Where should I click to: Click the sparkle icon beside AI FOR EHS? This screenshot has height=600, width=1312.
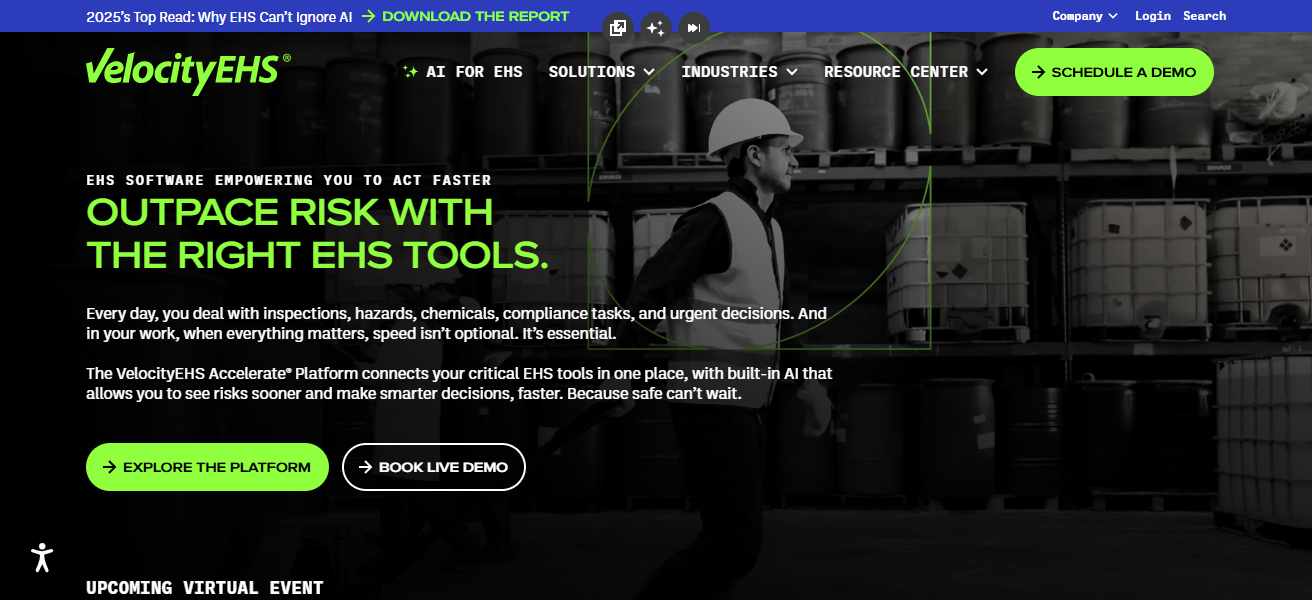pos(410,72)
